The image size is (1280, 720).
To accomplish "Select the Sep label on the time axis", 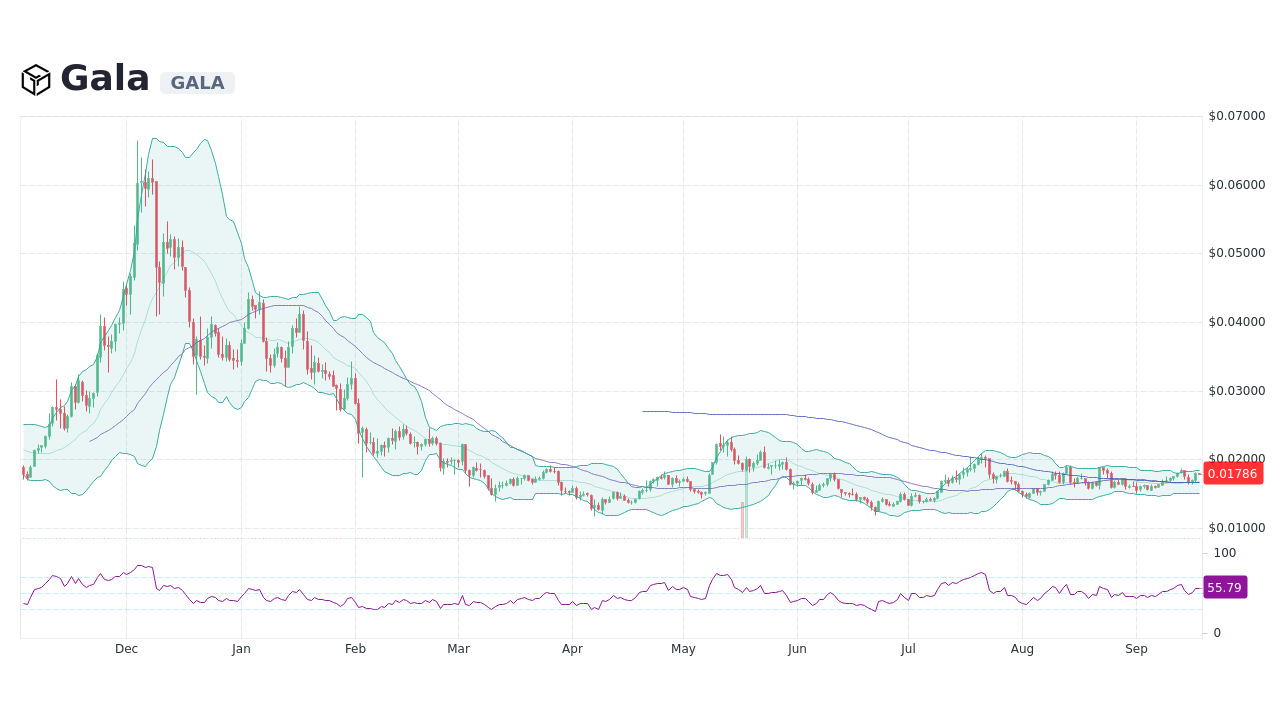I will (x=1136, y=649).
